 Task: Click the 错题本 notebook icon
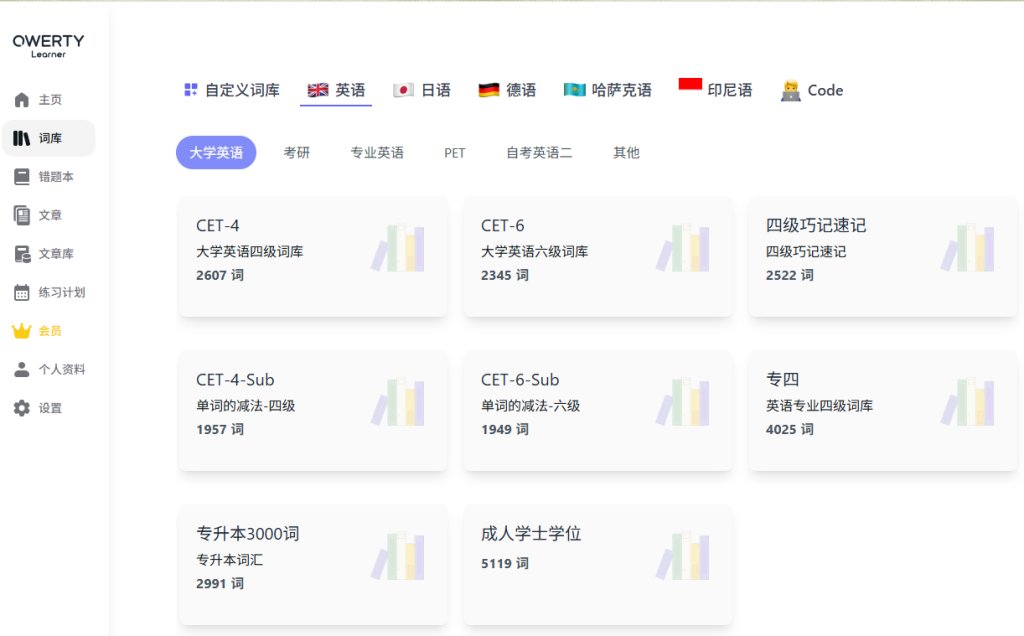[22, 177]
